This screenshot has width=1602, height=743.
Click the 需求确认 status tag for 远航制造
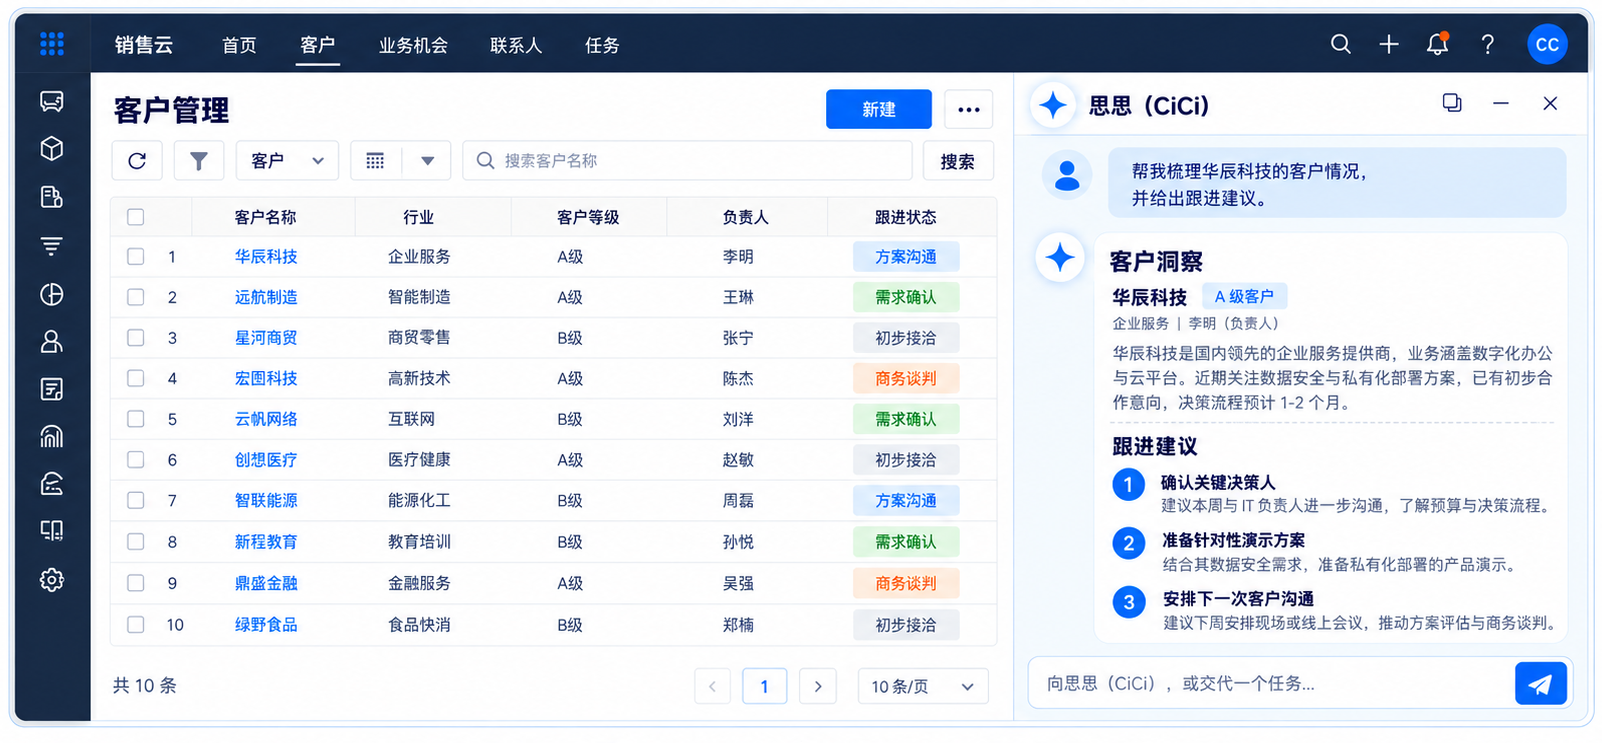(906, 297)
